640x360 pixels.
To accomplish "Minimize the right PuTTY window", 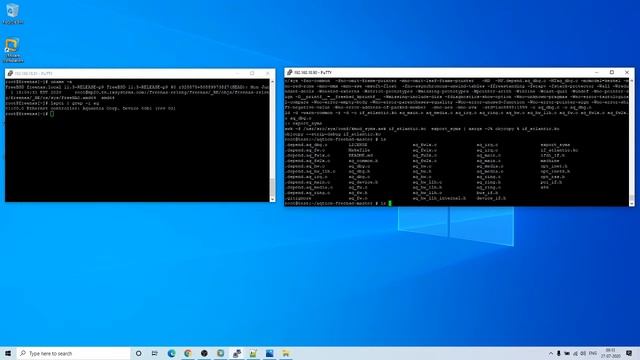I will click(x=596, y=73).
